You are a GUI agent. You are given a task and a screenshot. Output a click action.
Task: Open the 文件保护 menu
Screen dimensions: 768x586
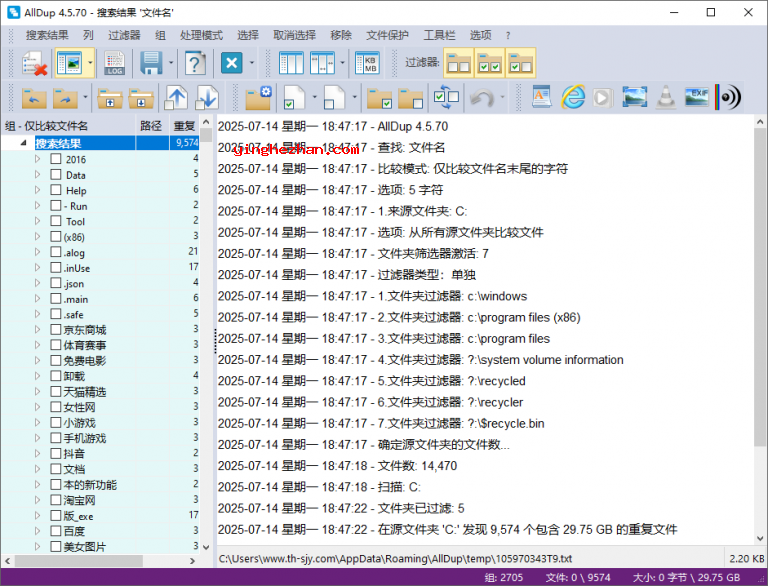(387, 35)
